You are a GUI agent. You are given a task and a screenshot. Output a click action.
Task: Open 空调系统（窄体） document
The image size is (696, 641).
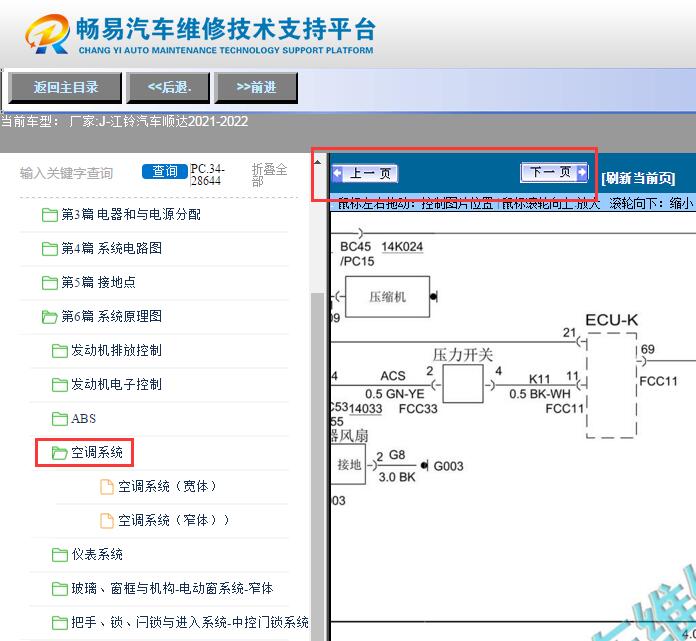[174, 521]
